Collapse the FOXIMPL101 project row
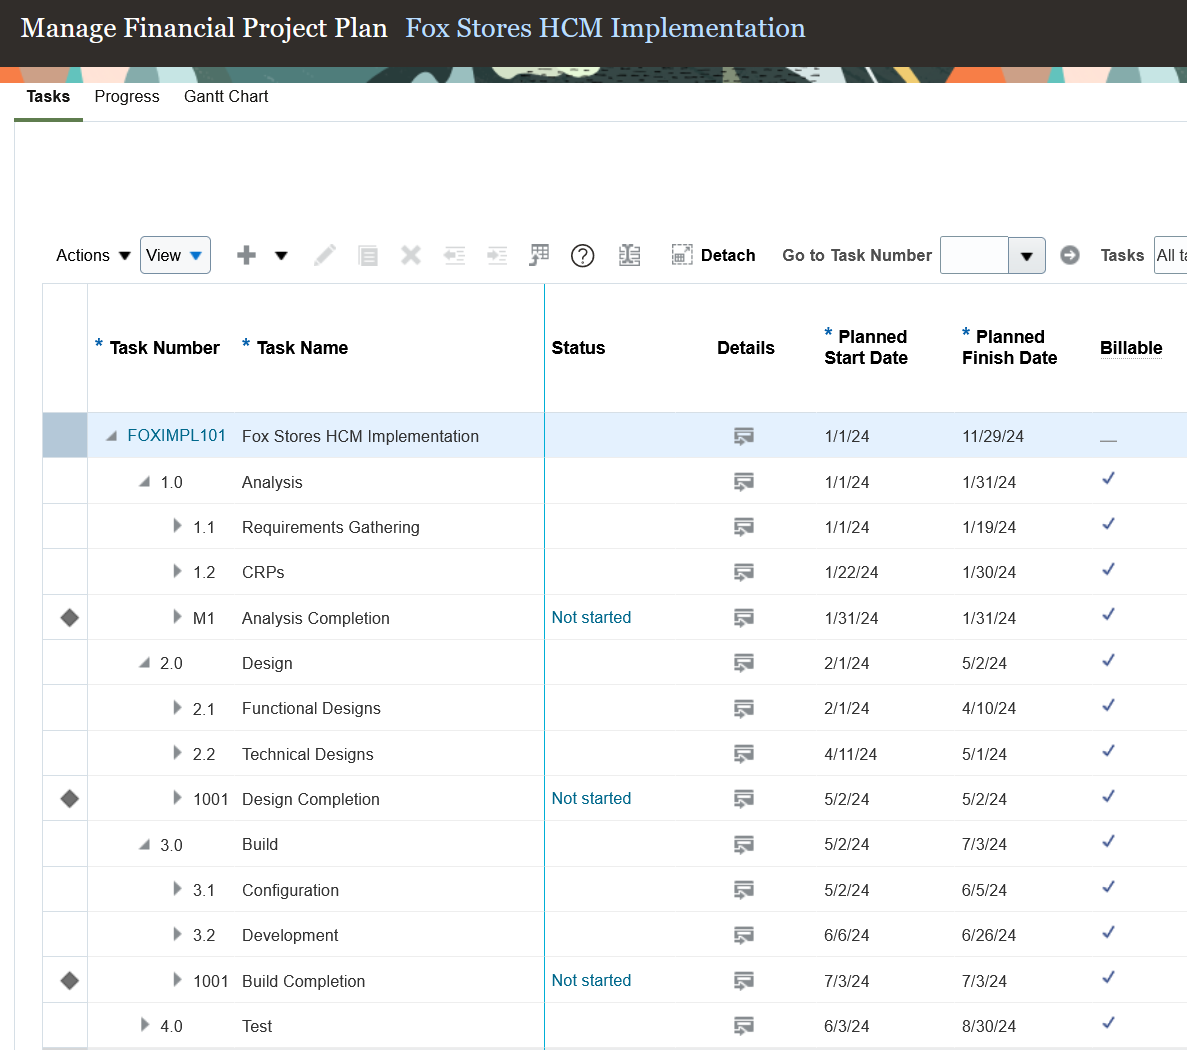Screen dimensions: 1187x1050 pyautogui.click(x=111, y=436)
